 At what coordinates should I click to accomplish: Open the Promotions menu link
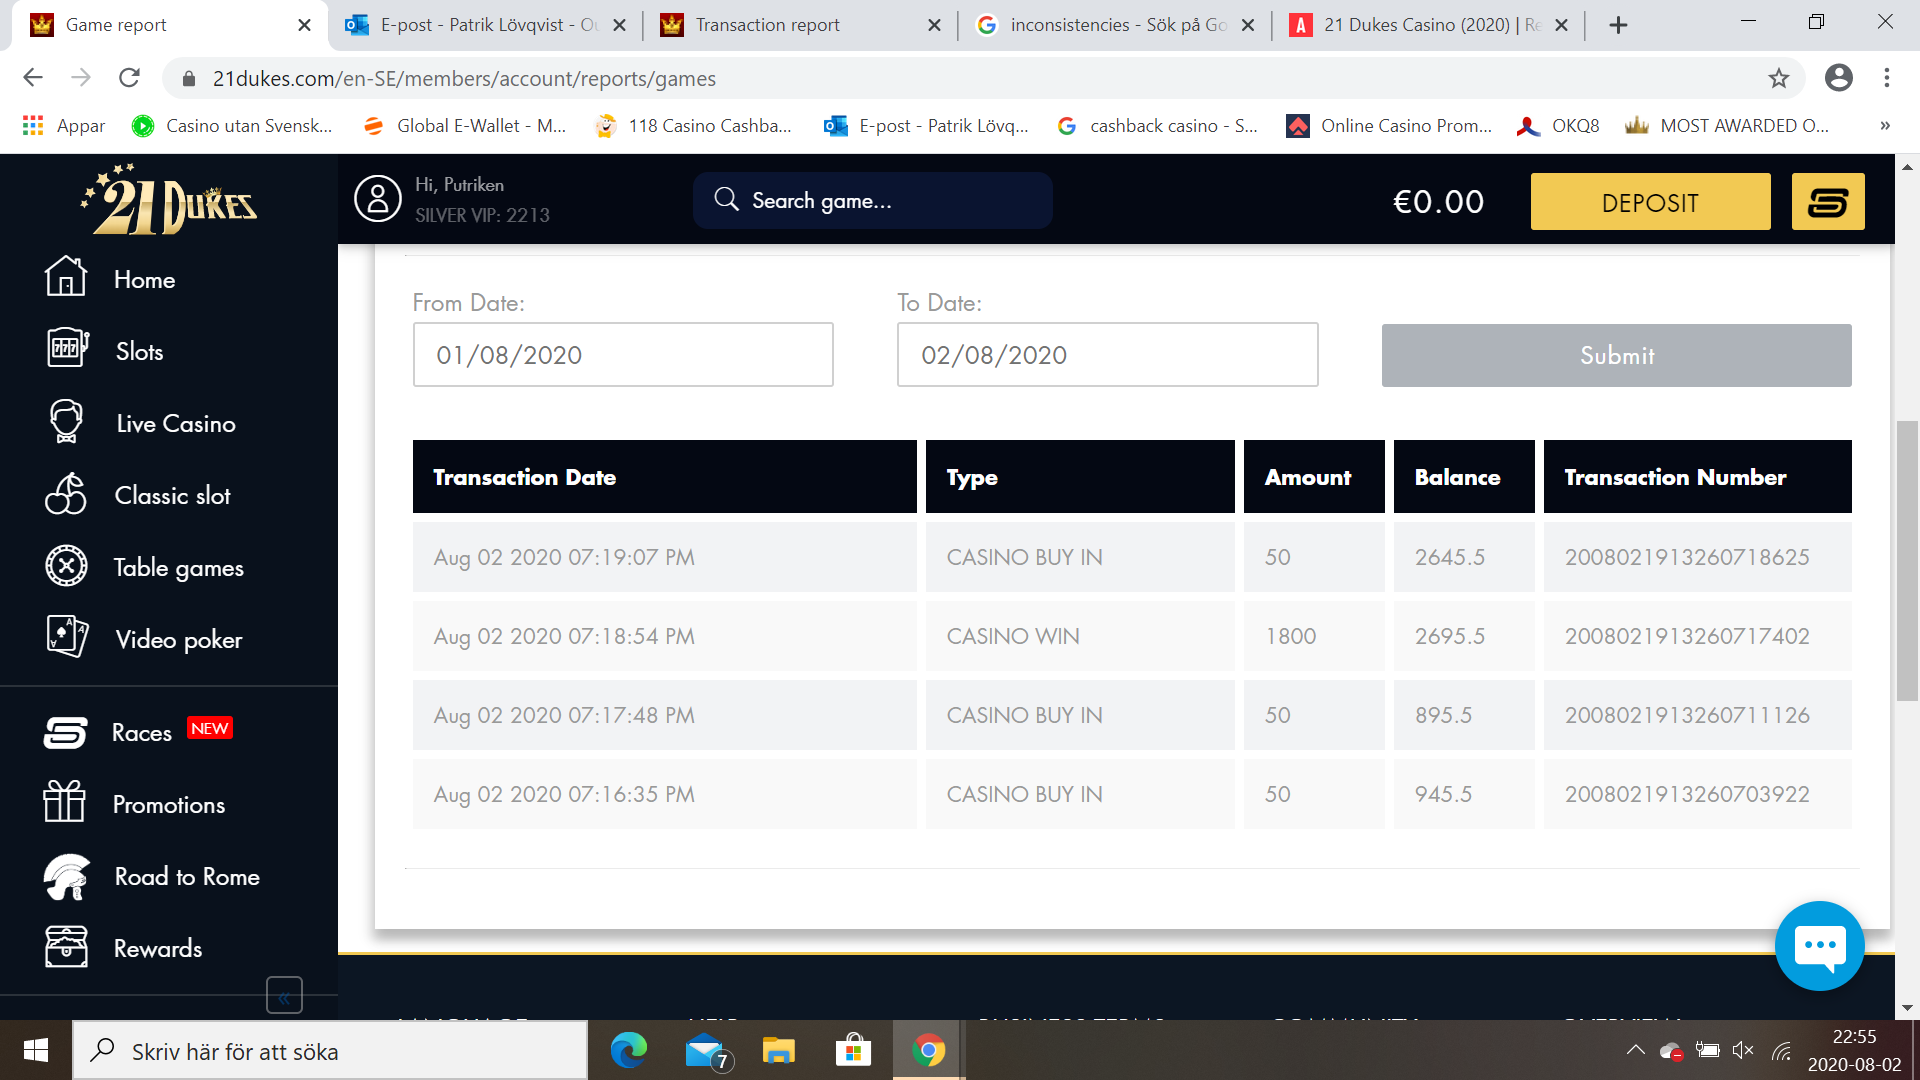click(x=169, y=805)
